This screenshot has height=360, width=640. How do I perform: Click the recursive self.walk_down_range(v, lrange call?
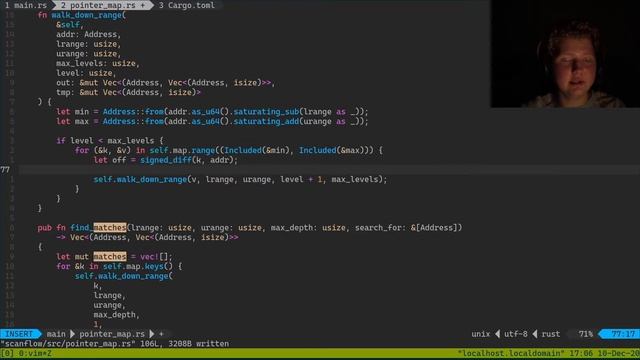pyautogui.click(x=240, y=180)
